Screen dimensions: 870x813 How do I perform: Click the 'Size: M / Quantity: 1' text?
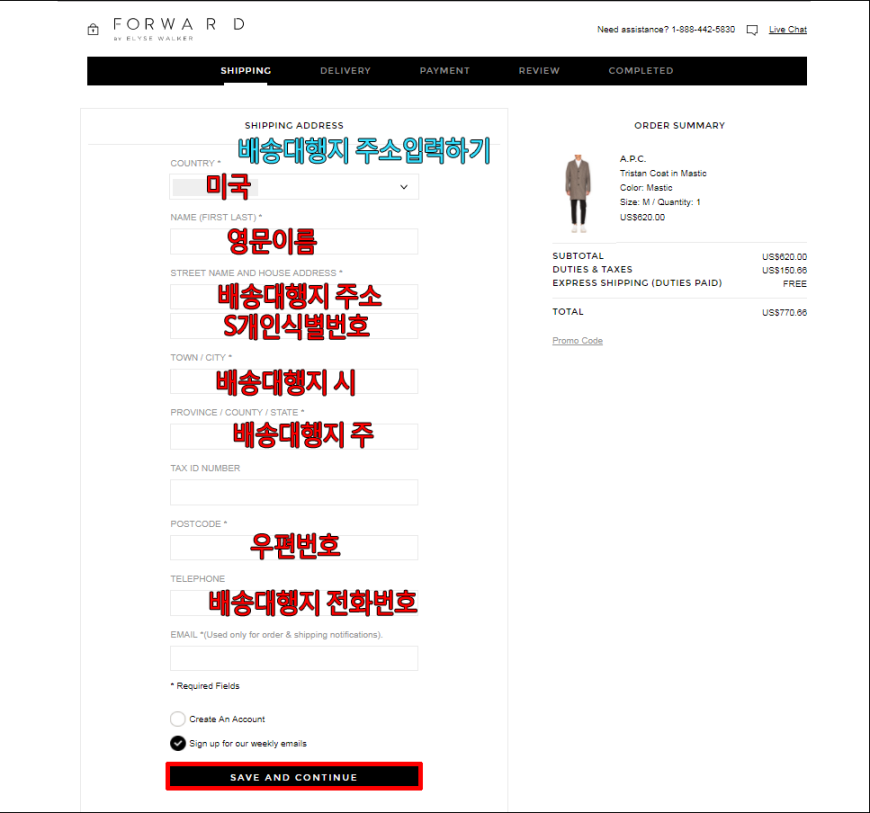click(660, 202)
